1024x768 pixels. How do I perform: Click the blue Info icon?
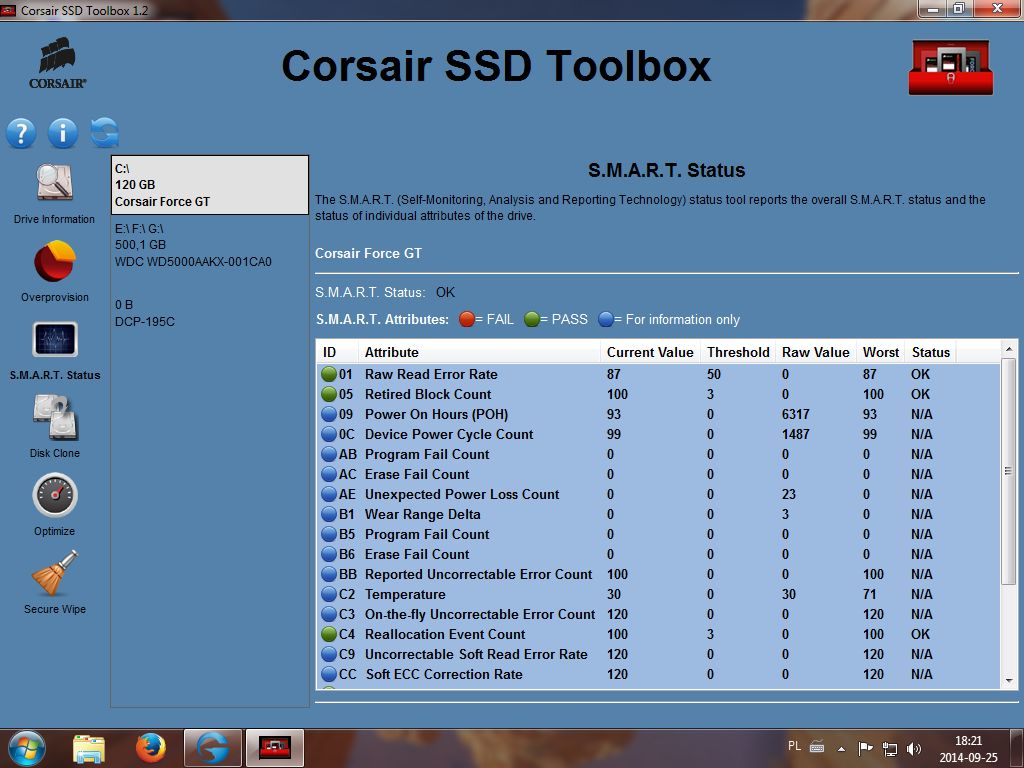click(x=63, y=133)
